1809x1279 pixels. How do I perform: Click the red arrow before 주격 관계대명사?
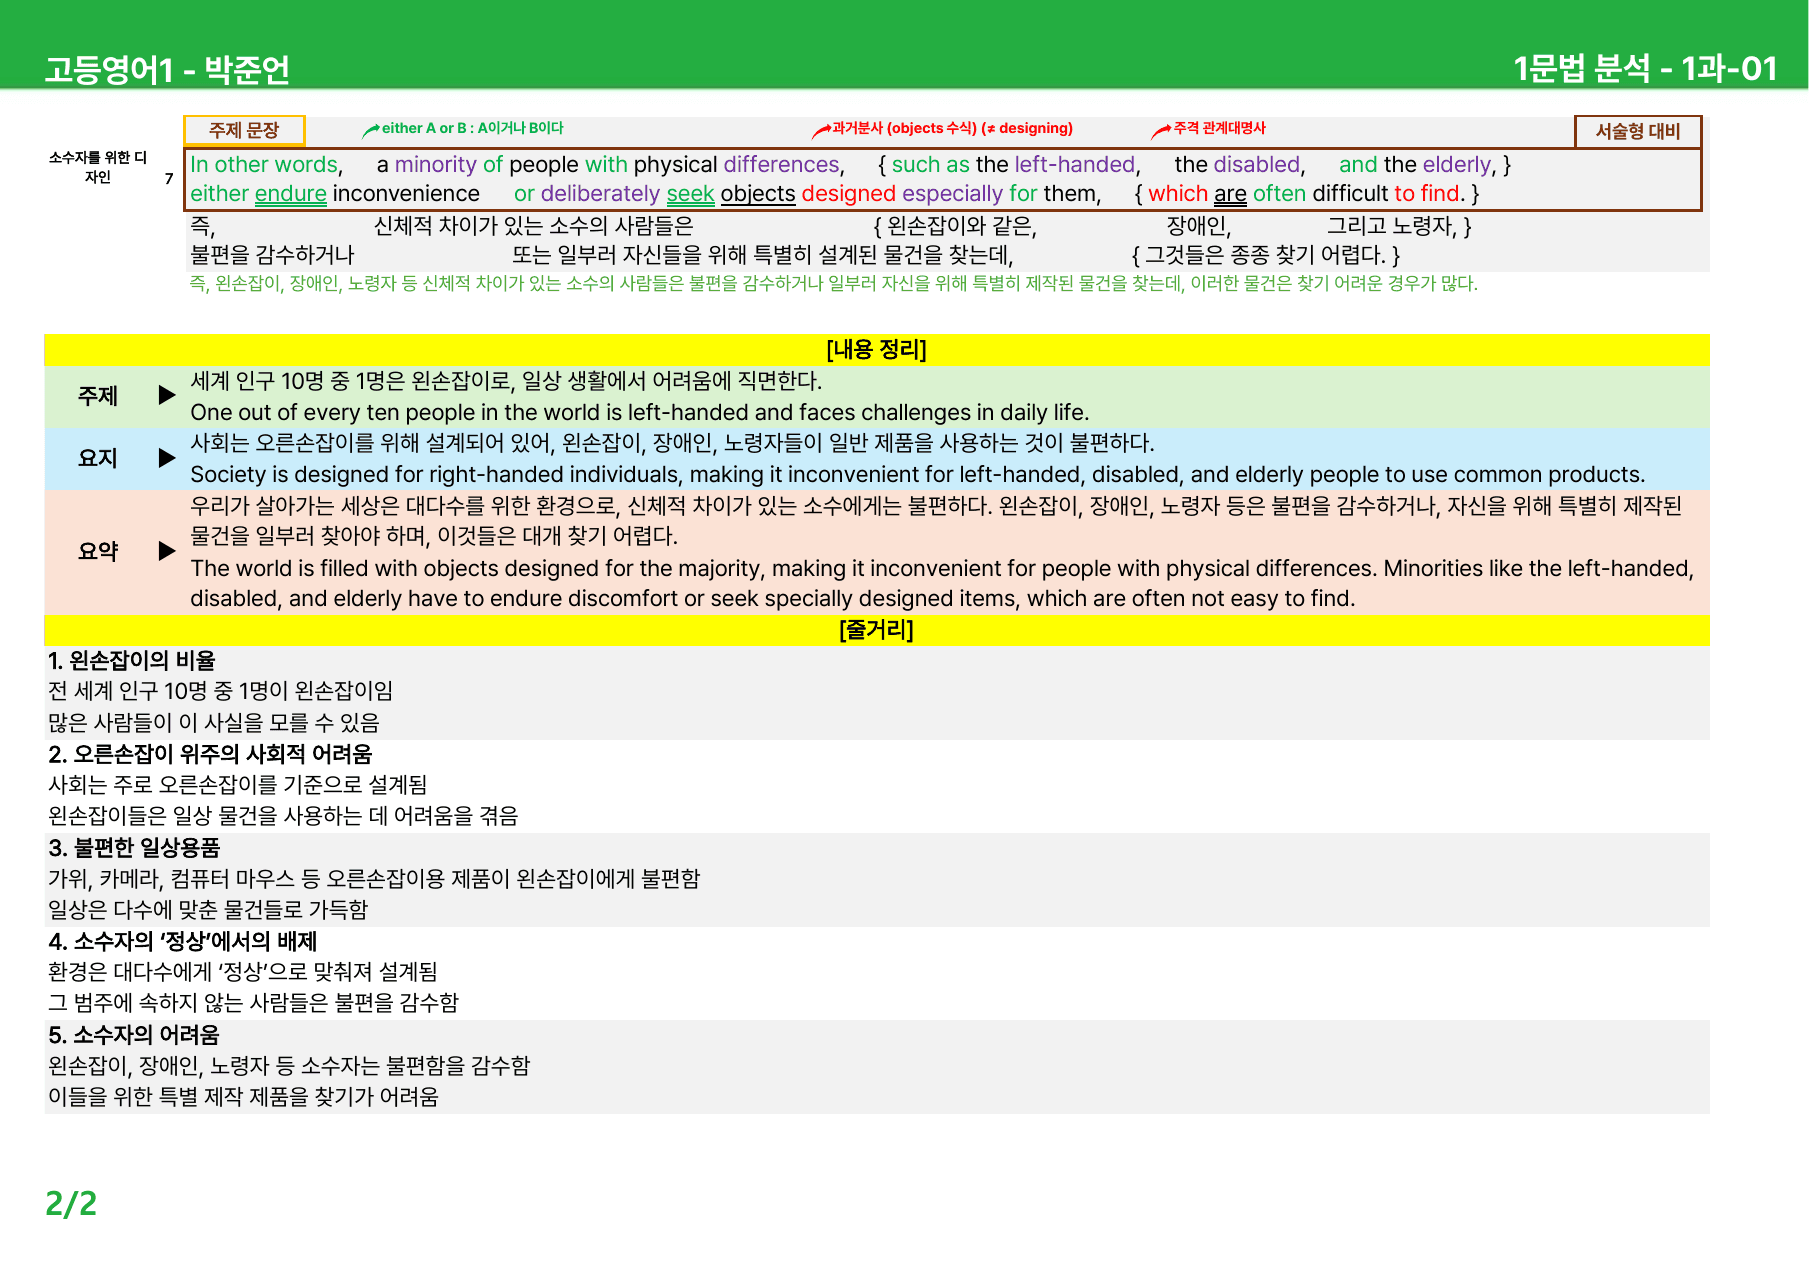1161,130
